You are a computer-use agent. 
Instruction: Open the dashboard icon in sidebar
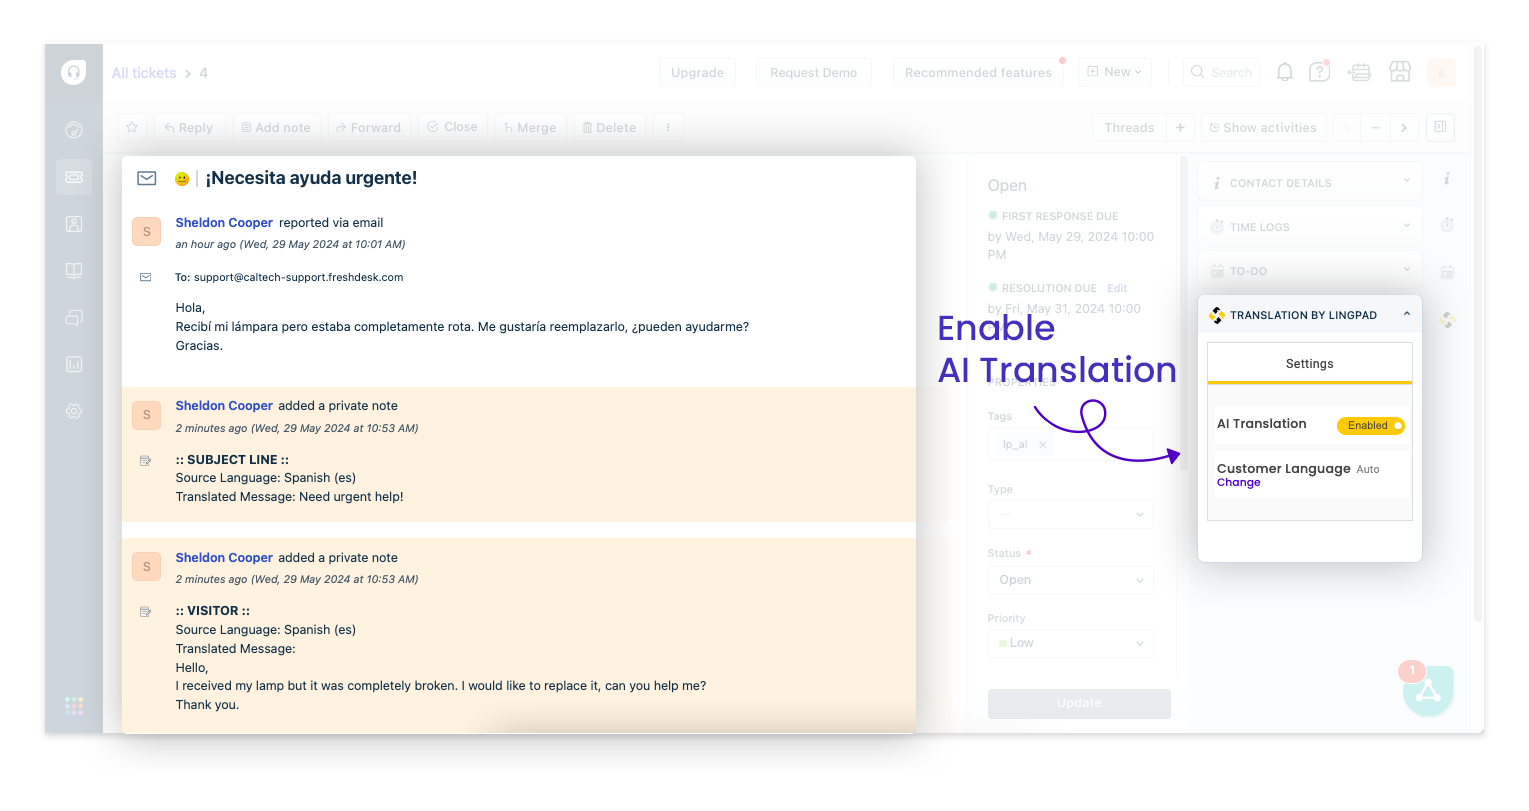[x=73, y=130]
